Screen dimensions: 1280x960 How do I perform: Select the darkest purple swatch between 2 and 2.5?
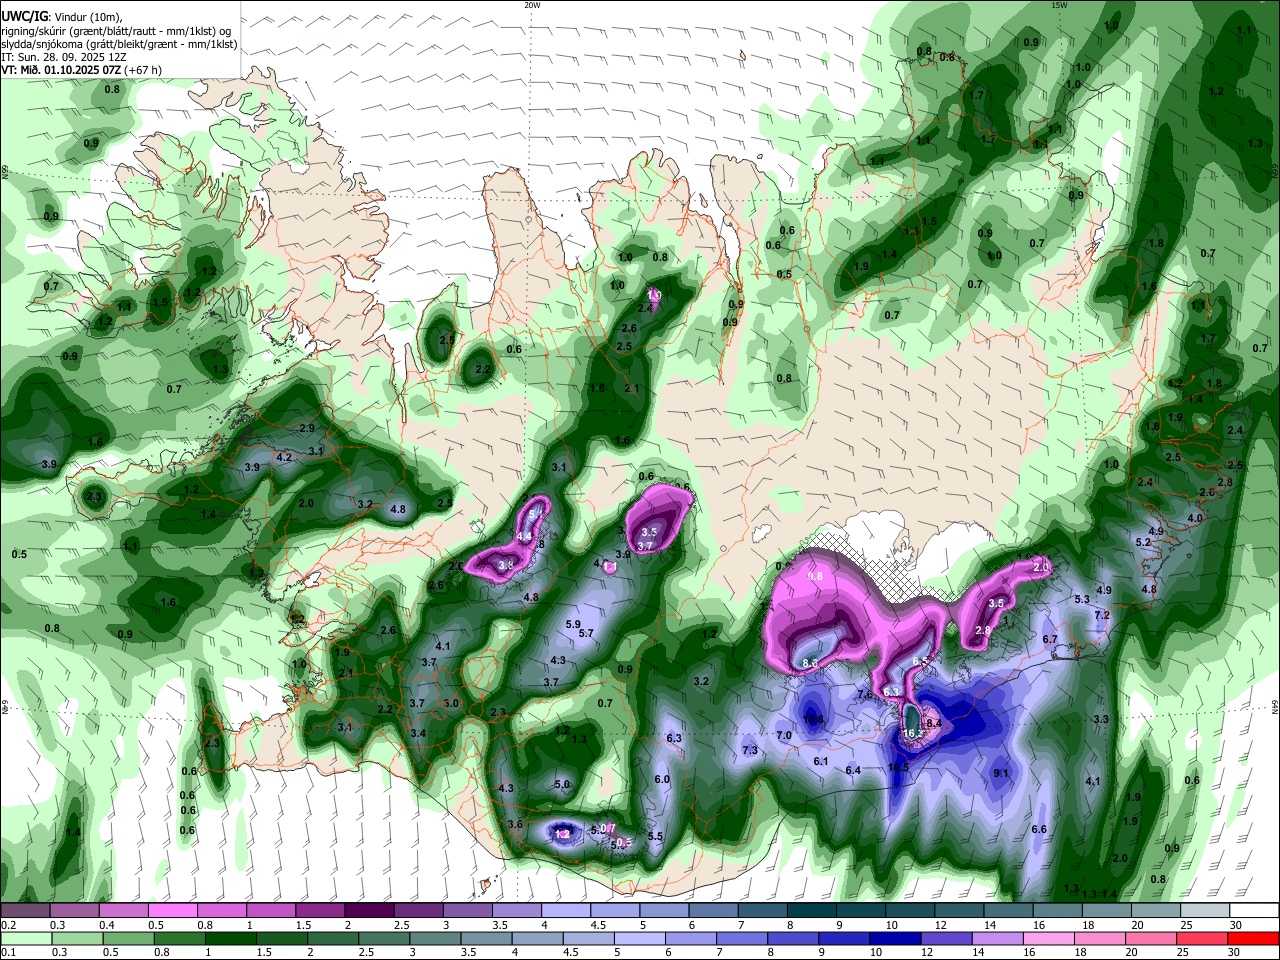pyautogui.click(x=367, y=911)
